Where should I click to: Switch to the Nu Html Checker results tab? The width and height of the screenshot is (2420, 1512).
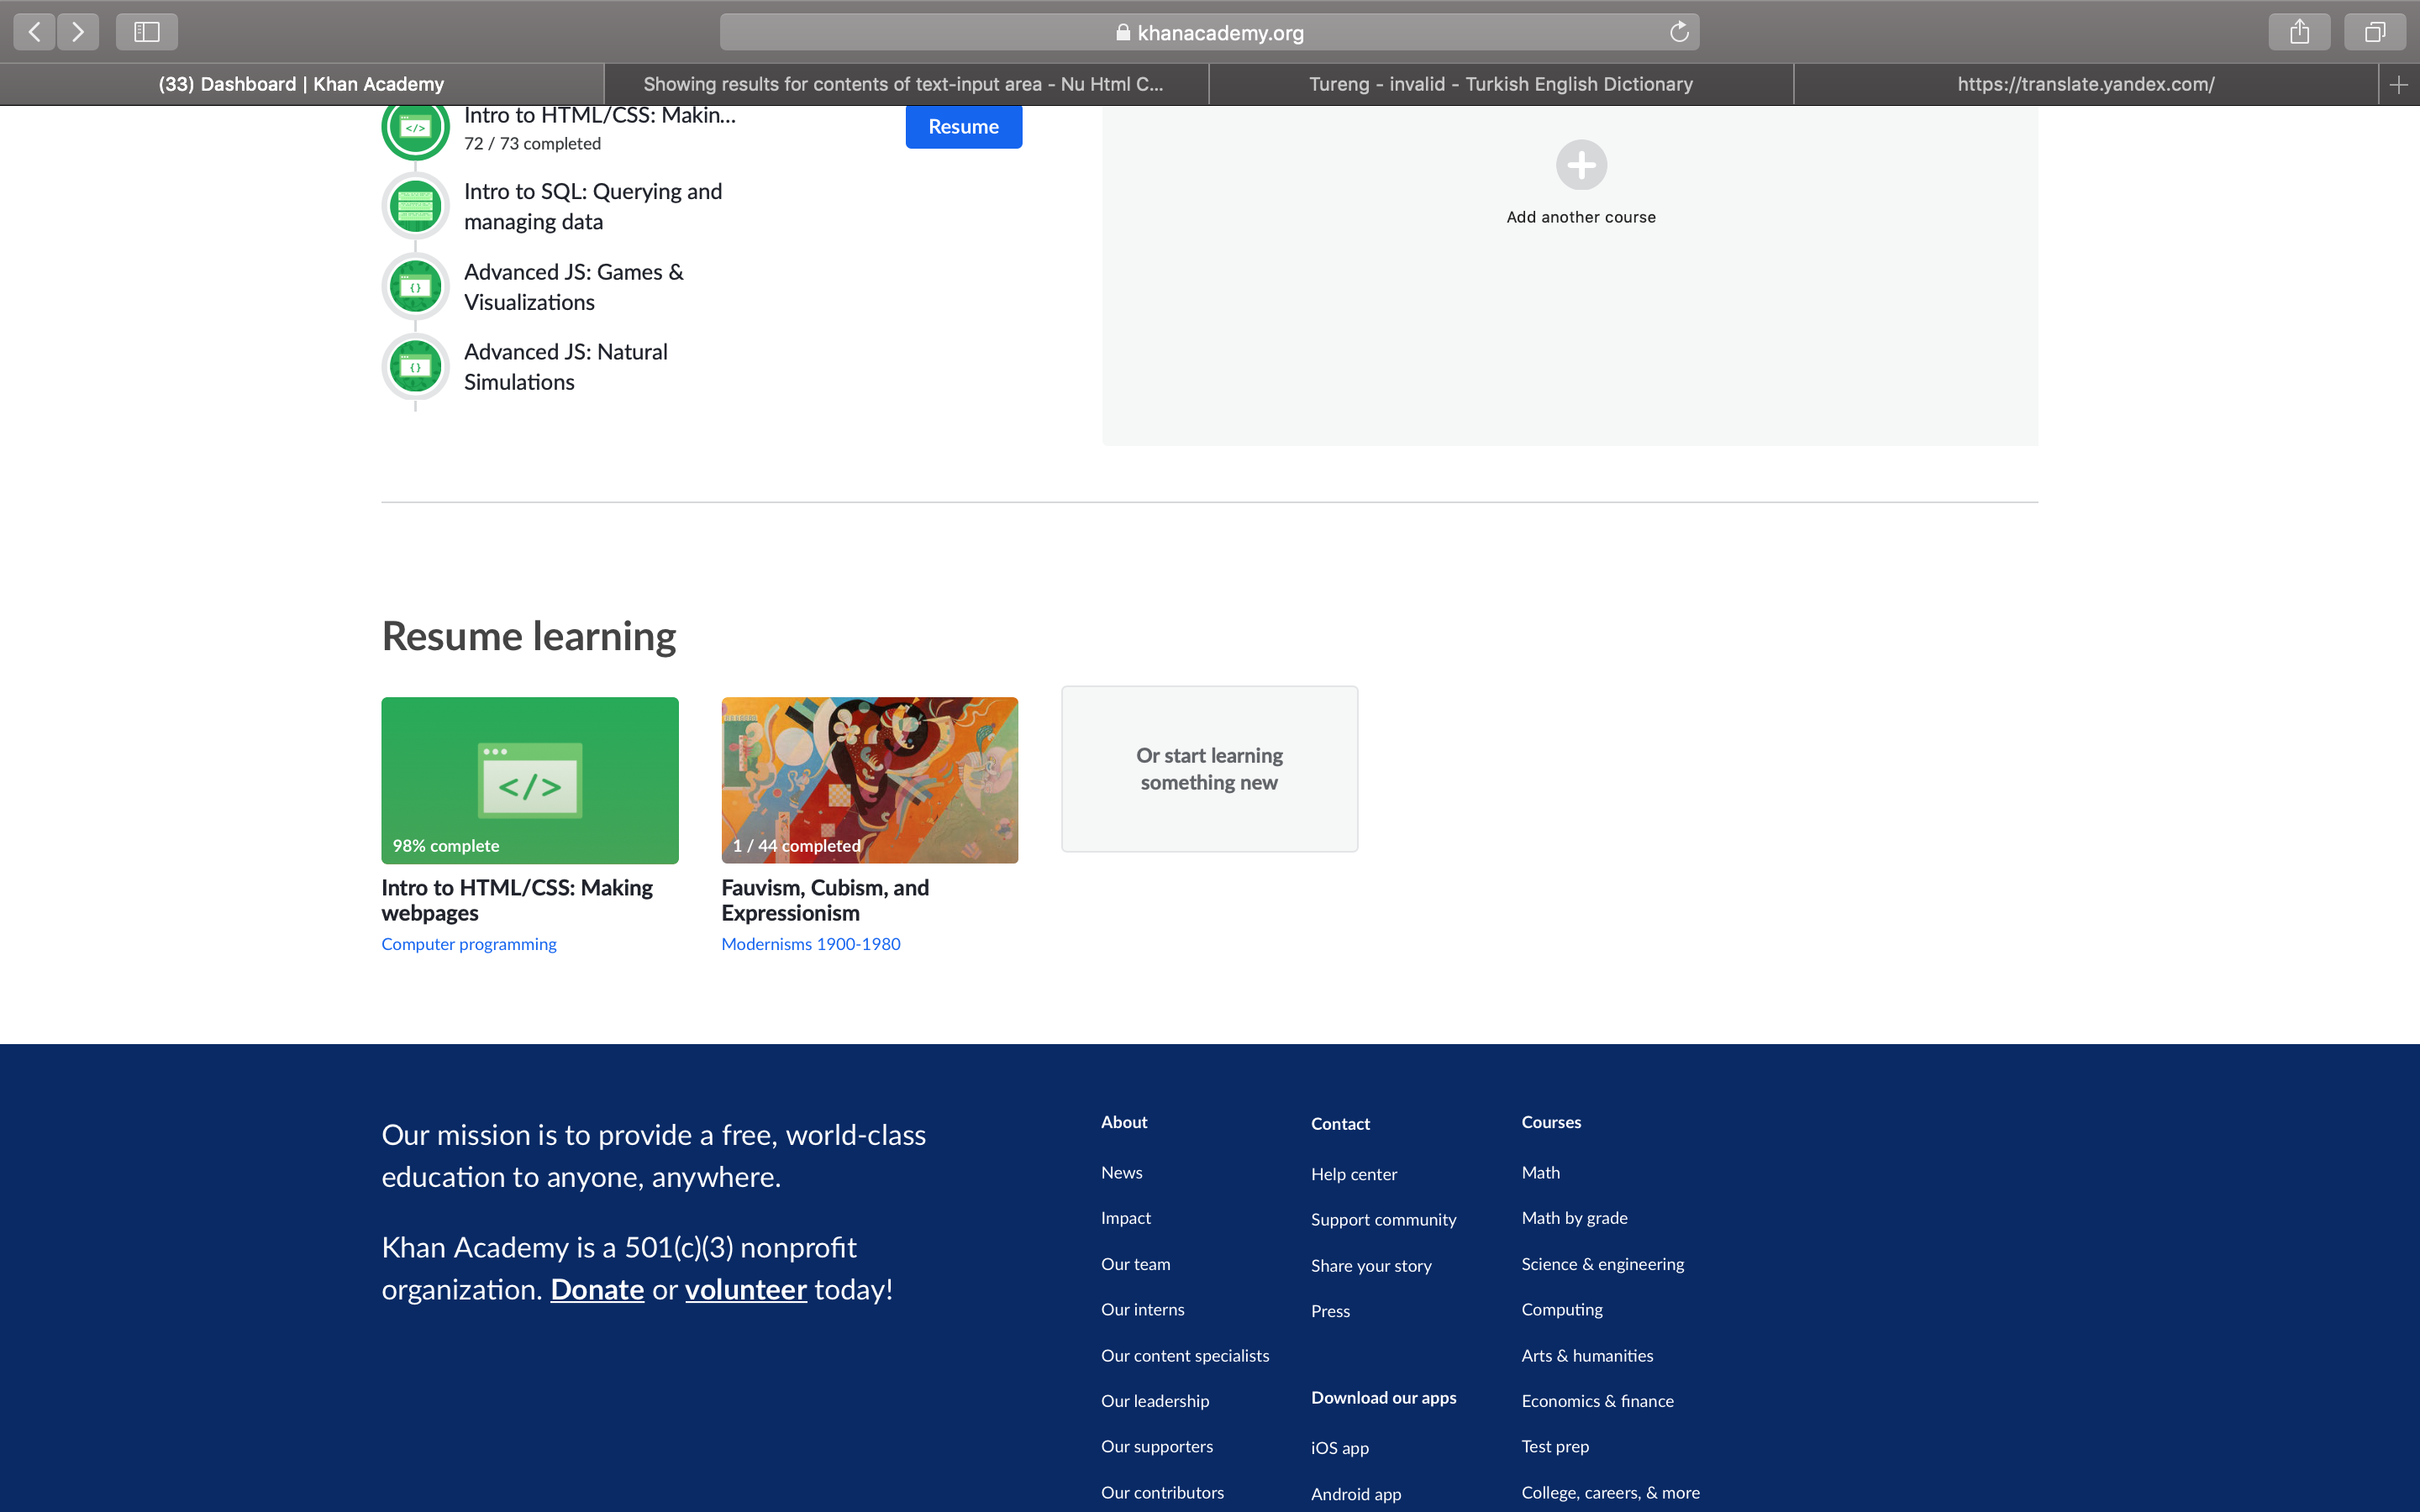tap(905, 85)
